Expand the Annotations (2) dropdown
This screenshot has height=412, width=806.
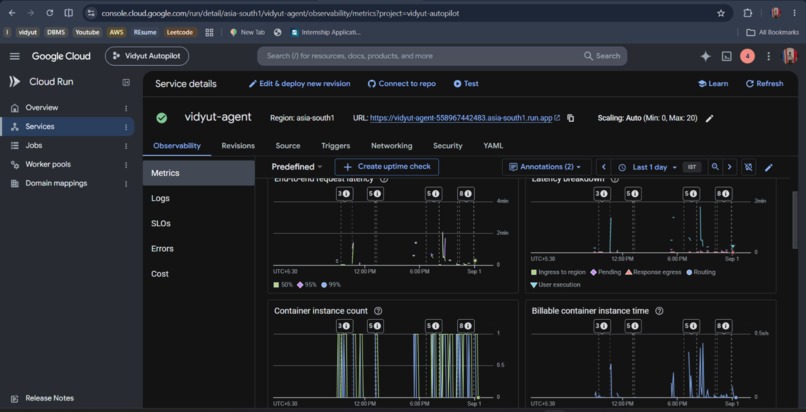pos(544,167)
